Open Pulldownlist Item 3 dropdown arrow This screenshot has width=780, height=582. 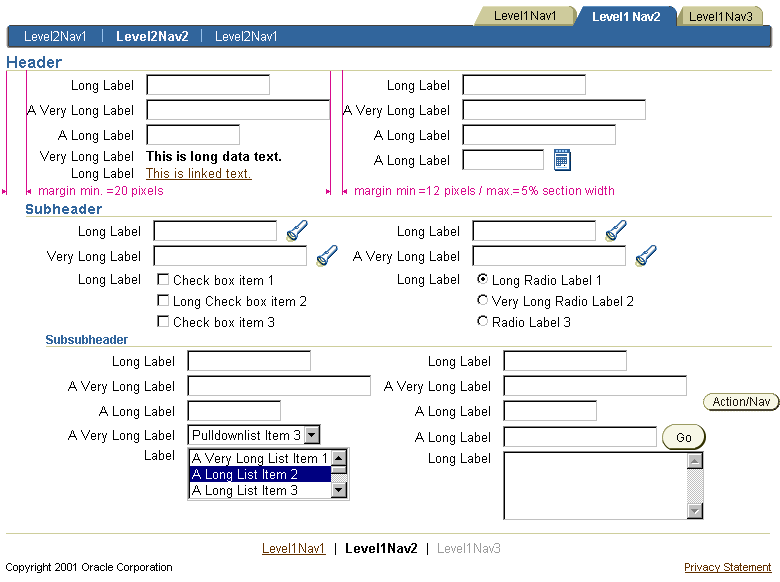pos(311,435)
